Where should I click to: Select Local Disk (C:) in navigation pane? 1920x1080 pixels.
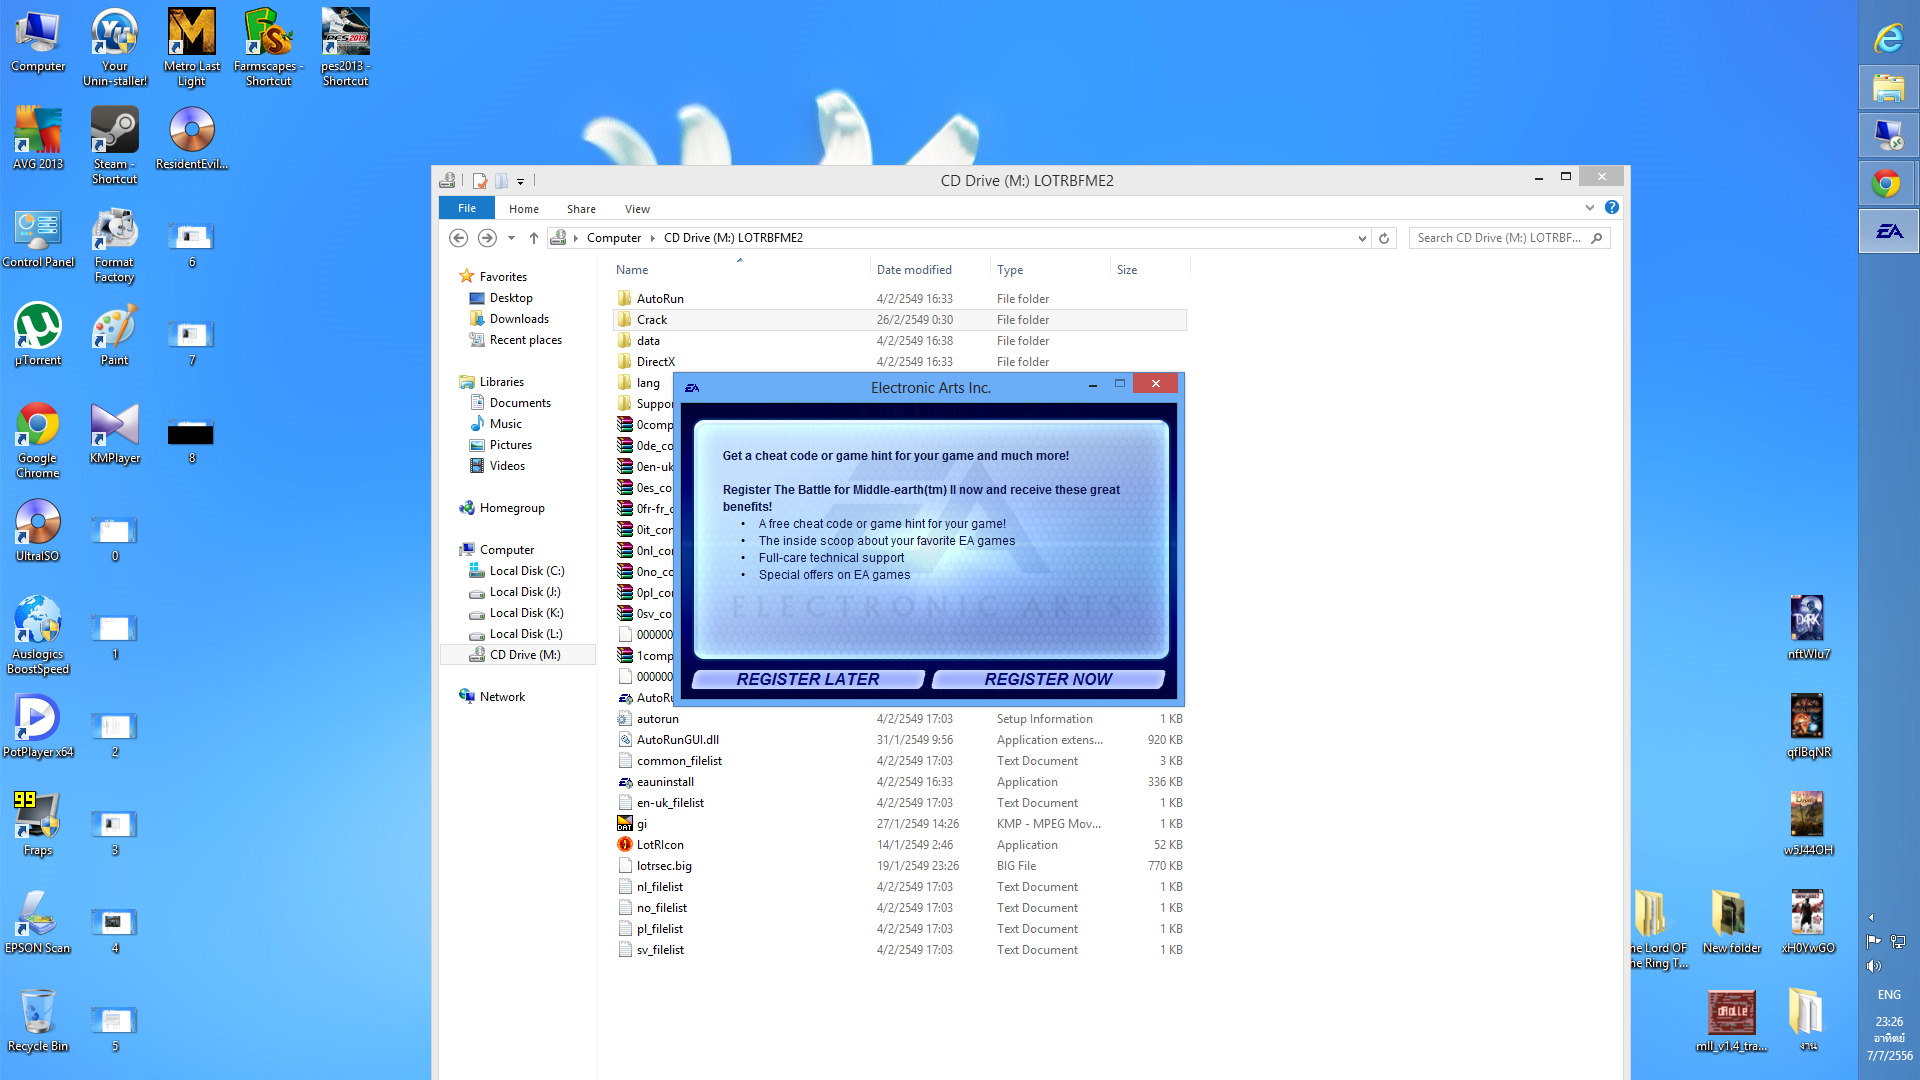(526, 571)
